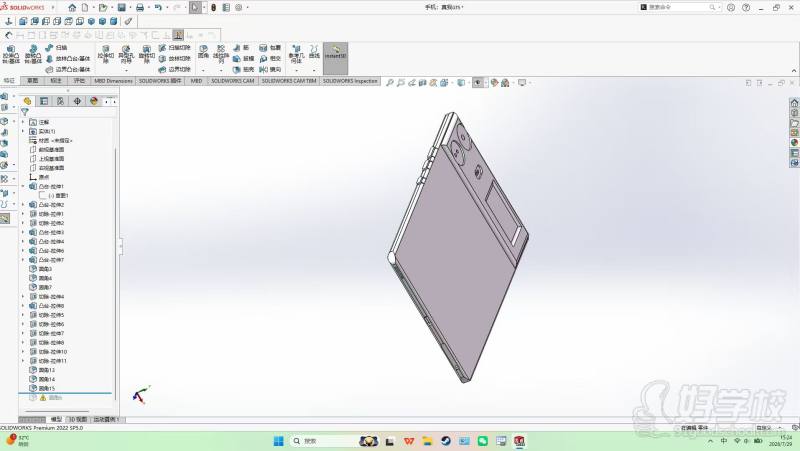Open the Appearances color-ball icon in the task pane
The image size is (800, 451).
794,142
